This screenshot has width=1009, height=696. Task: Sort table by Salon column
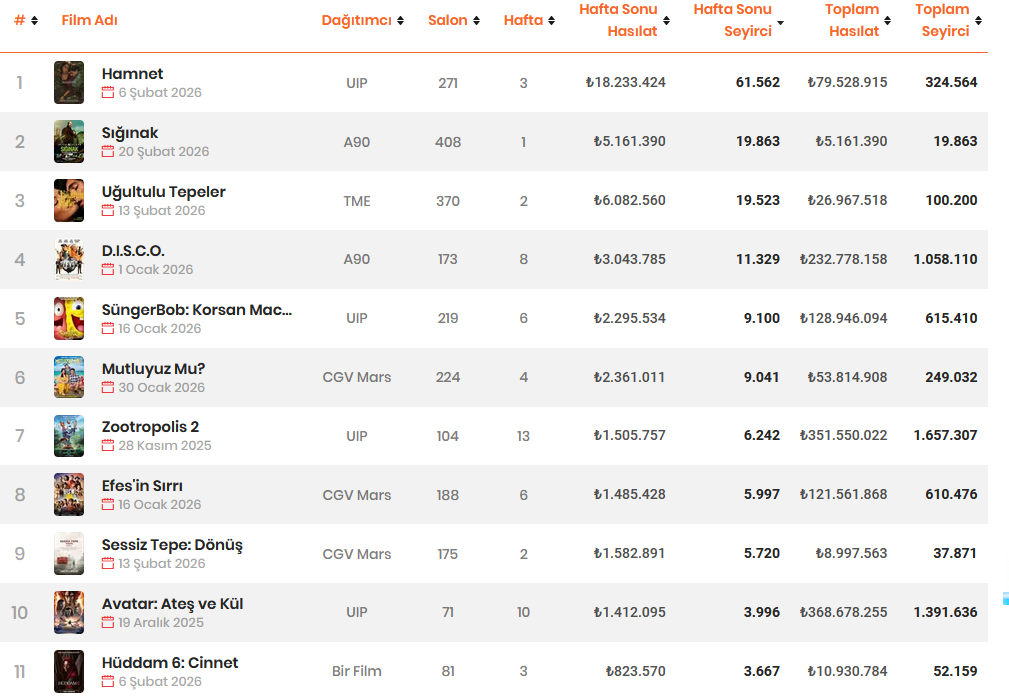tap(476, 21)
